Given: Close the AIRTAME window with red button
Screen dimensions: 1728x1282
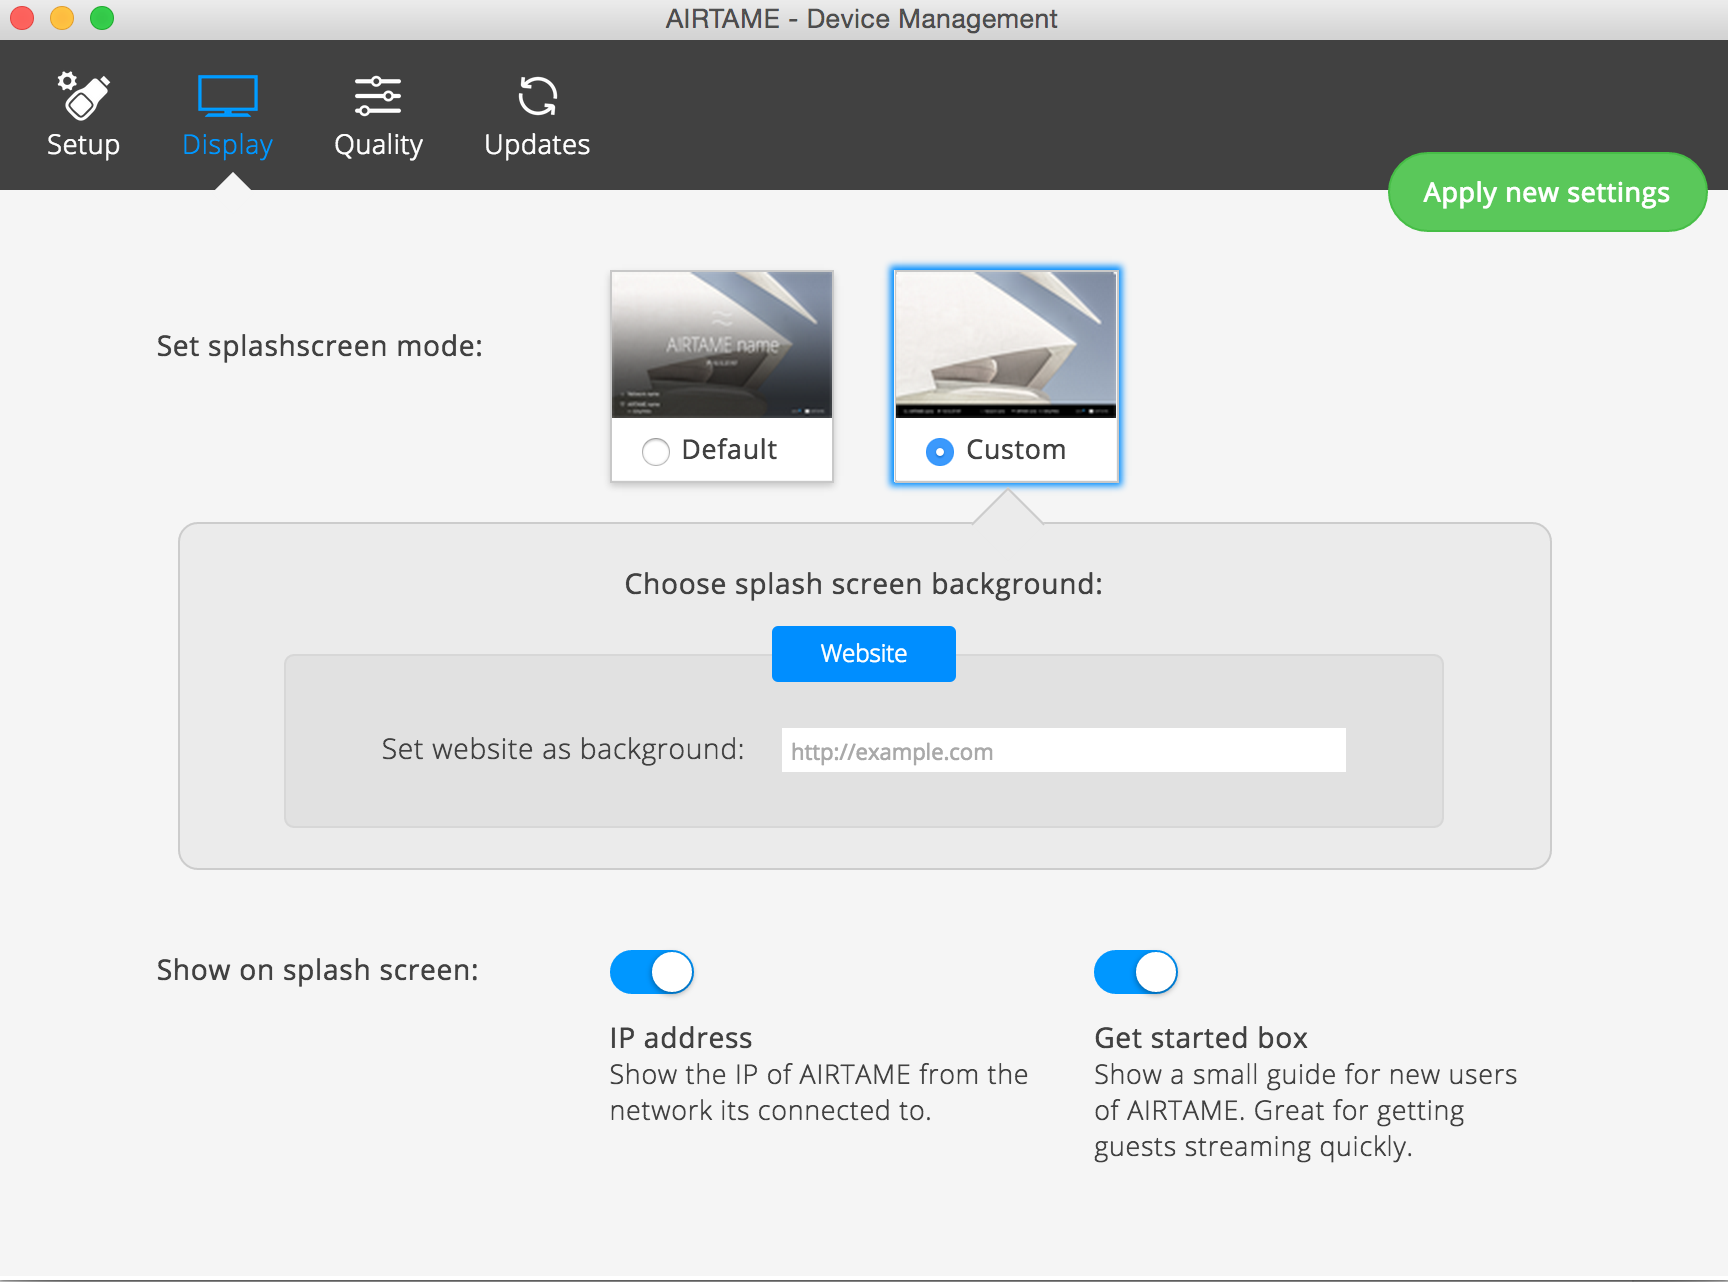Looking at the screenshot, I should [22, 18].
